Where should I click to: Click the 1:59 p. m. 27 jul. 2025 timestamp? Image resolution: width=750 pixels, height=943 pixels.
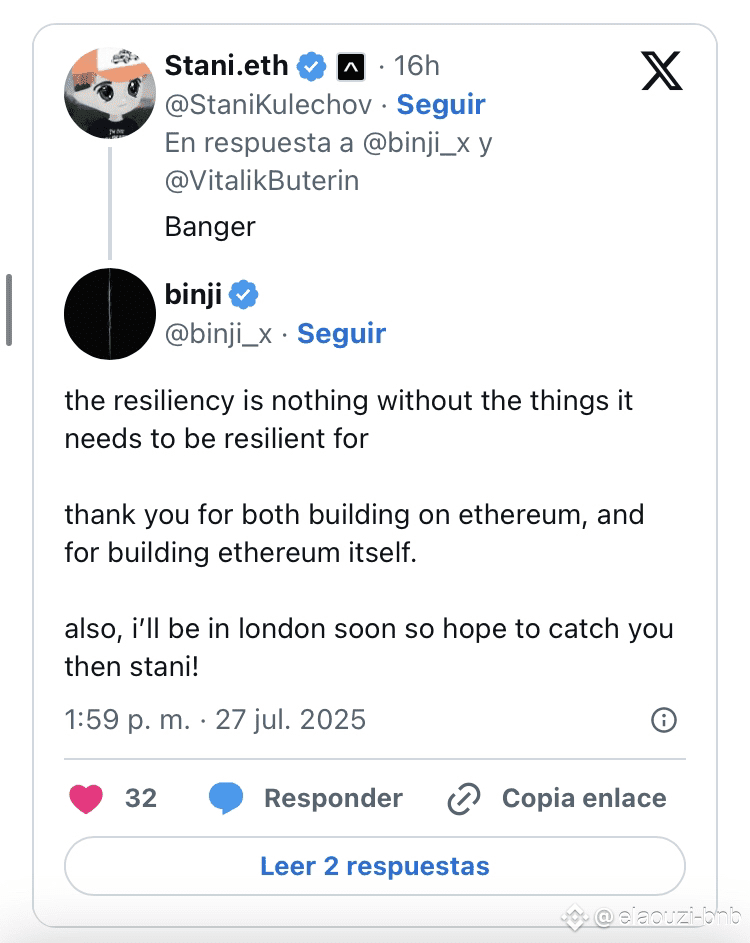(215, 720)
